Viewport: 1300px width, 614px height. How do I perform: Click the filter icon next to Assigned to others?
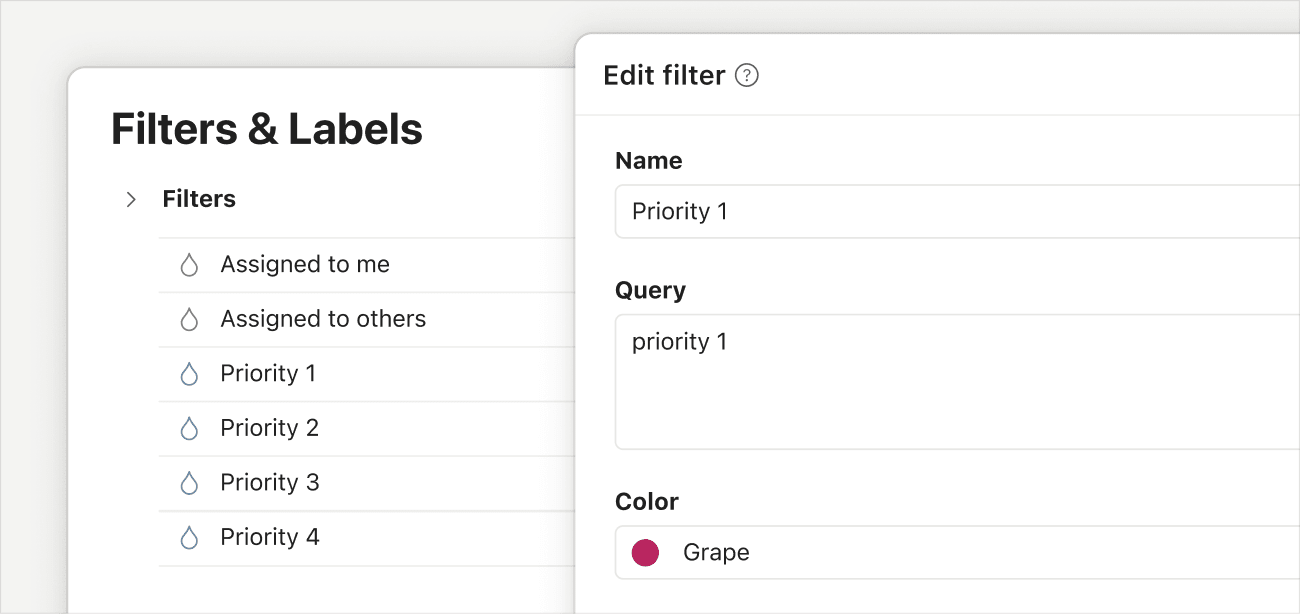190,319
